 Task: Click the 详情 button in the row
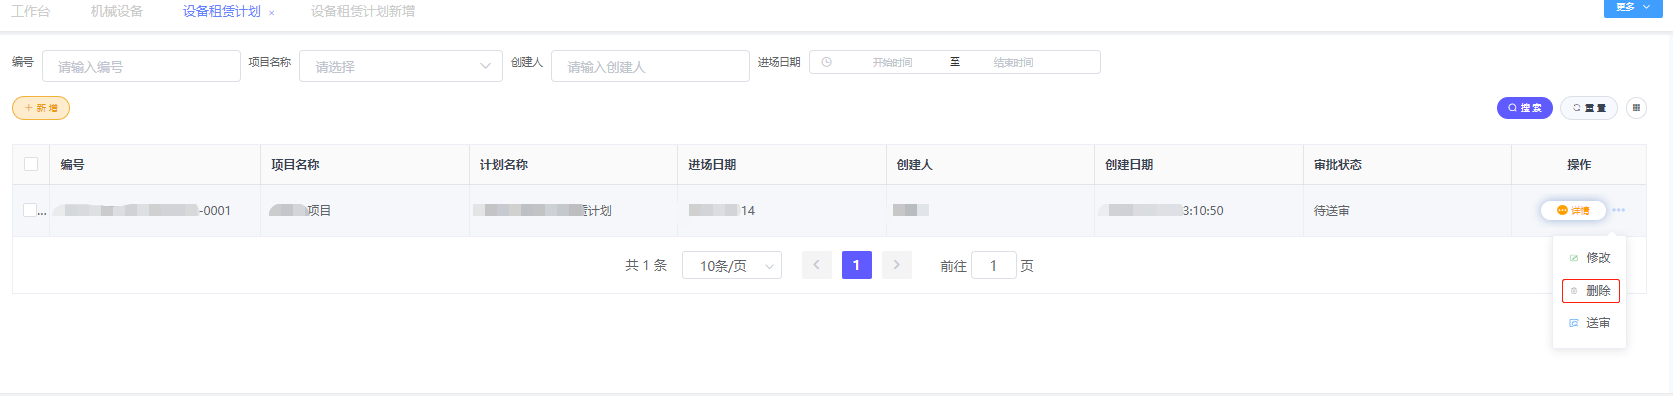pyautogui.click(x=1573, y=210)
